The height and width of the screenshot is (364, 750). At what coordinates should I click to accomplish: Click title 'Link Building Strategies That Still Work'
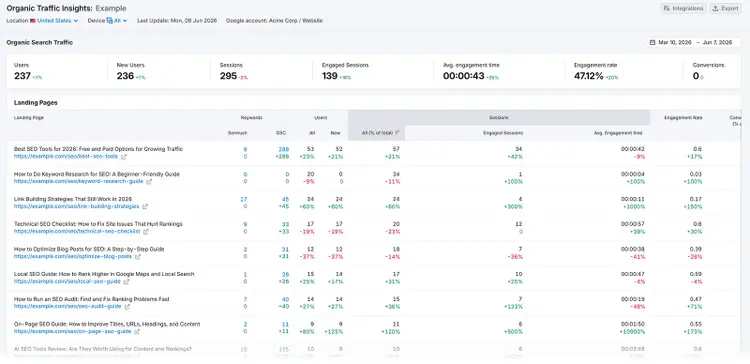pos(73,199)
